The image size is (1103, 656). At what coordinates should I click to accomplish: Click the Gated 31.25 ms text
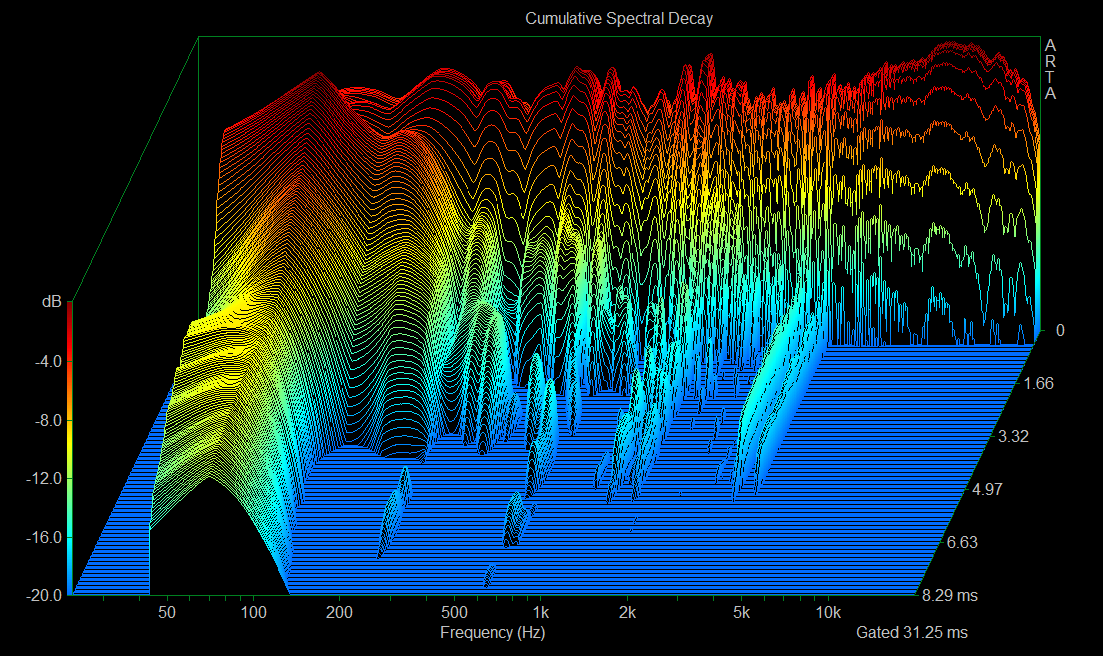[911, 633]
